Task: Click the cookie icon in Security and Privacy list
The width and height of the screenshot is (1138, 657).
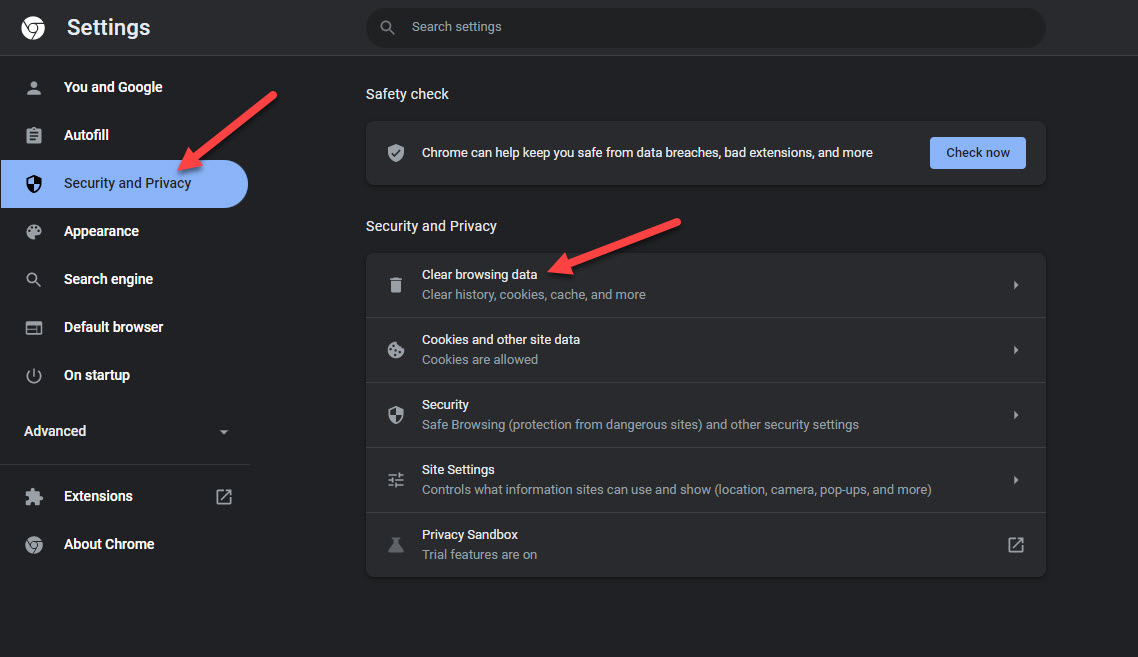Action: click(396, 350)
